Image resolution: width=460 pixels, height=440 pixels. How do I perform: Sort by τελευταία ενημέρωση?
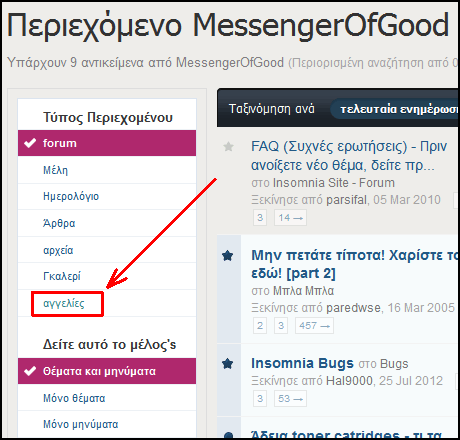pos(395,109)
